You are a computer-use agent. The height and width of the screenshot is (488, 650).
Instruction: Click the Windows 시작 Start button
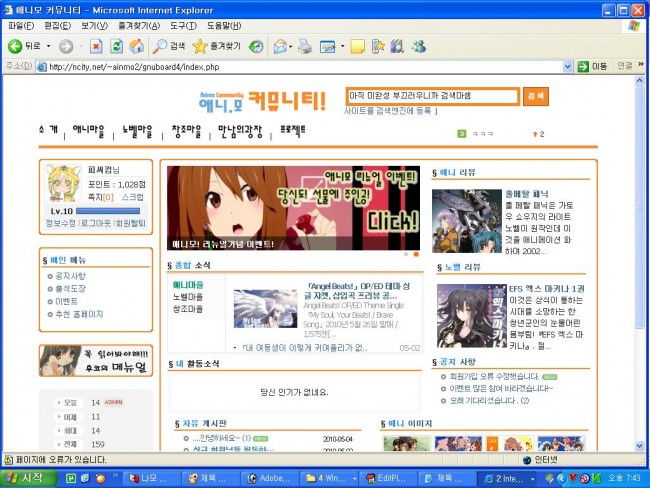click(32, 477)
